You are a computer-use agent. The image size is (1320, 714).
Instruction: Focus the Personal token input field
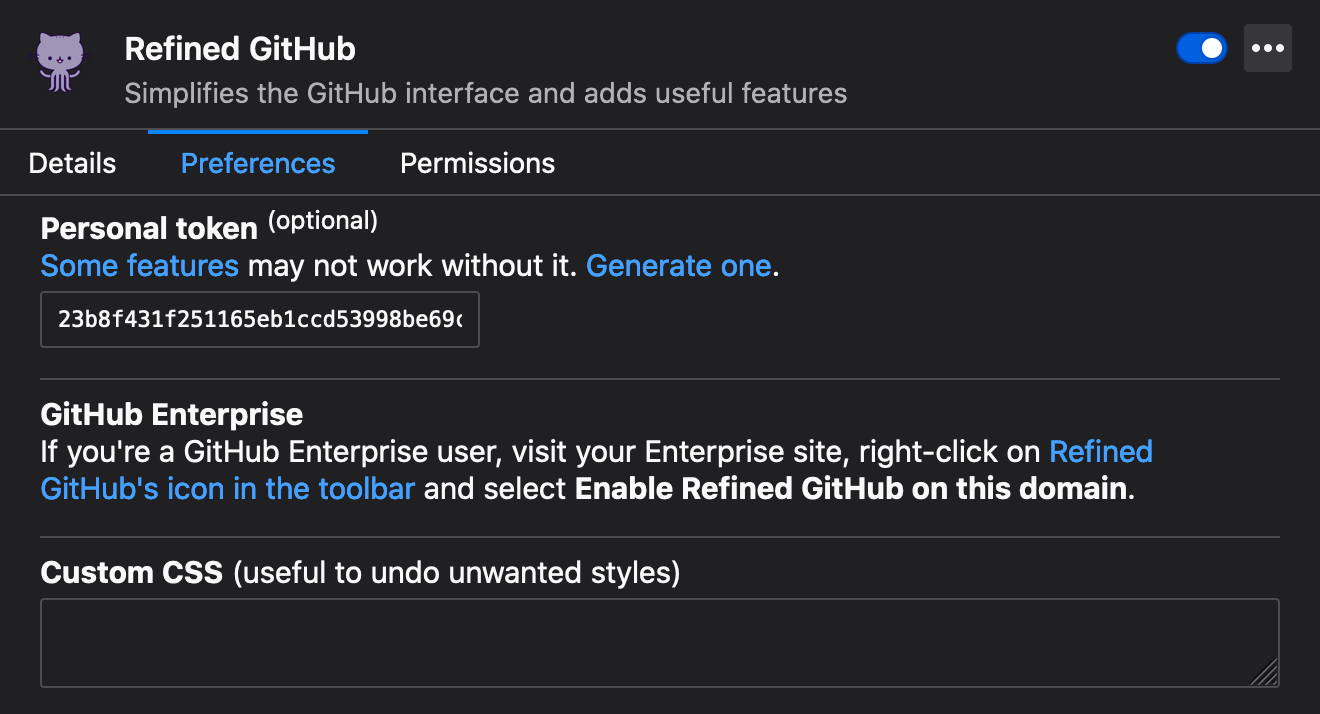pyautogui.click(x=259, y=320)
